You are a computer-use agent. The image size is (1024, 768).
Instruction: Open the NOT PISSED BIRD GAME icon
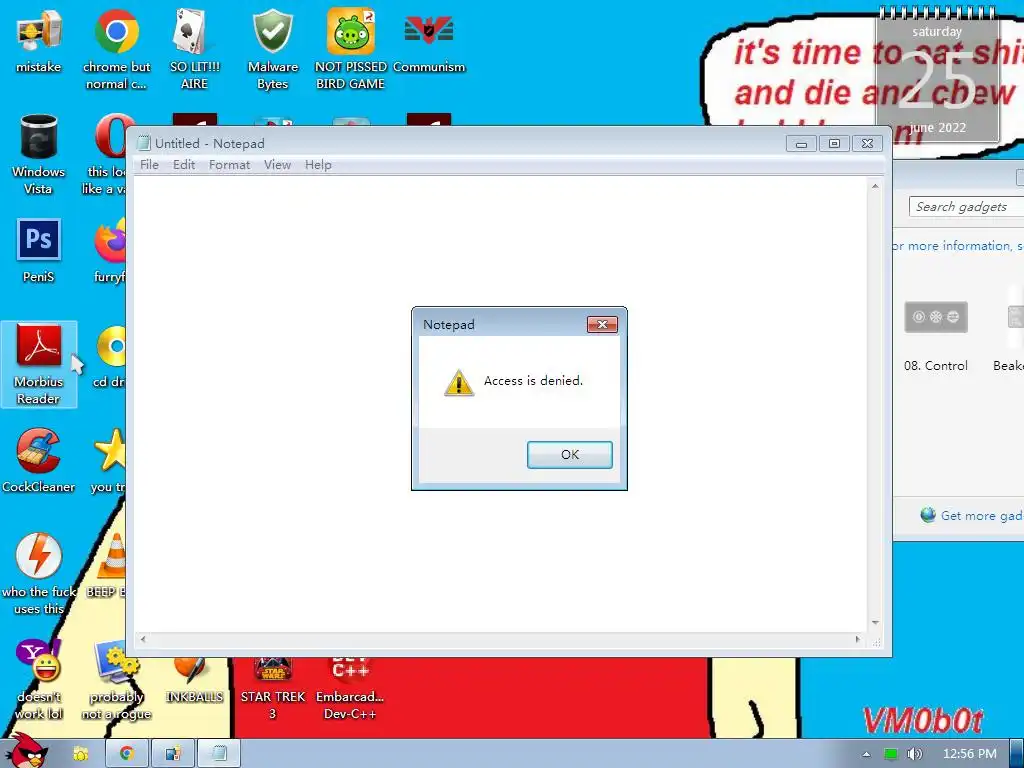(x=350, y=48)
